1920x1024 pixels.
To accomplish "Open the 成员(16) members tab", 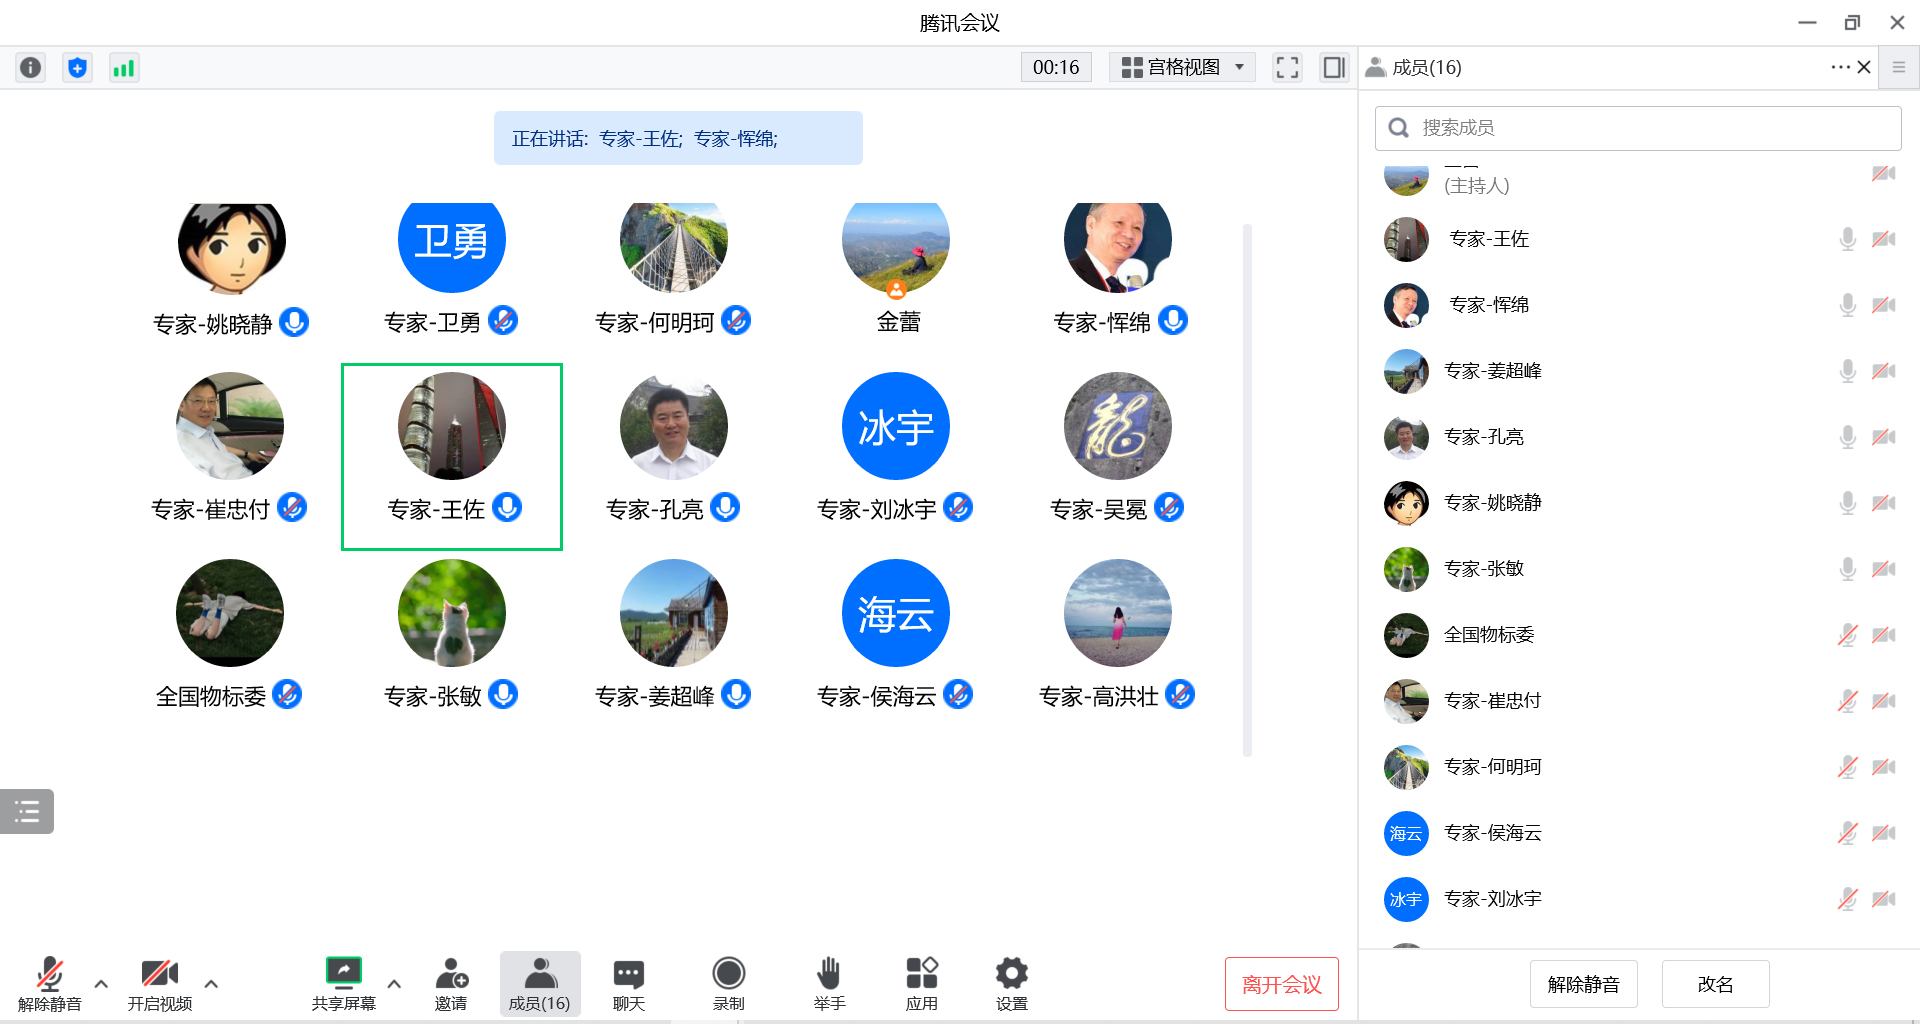I will coord(539,984).
